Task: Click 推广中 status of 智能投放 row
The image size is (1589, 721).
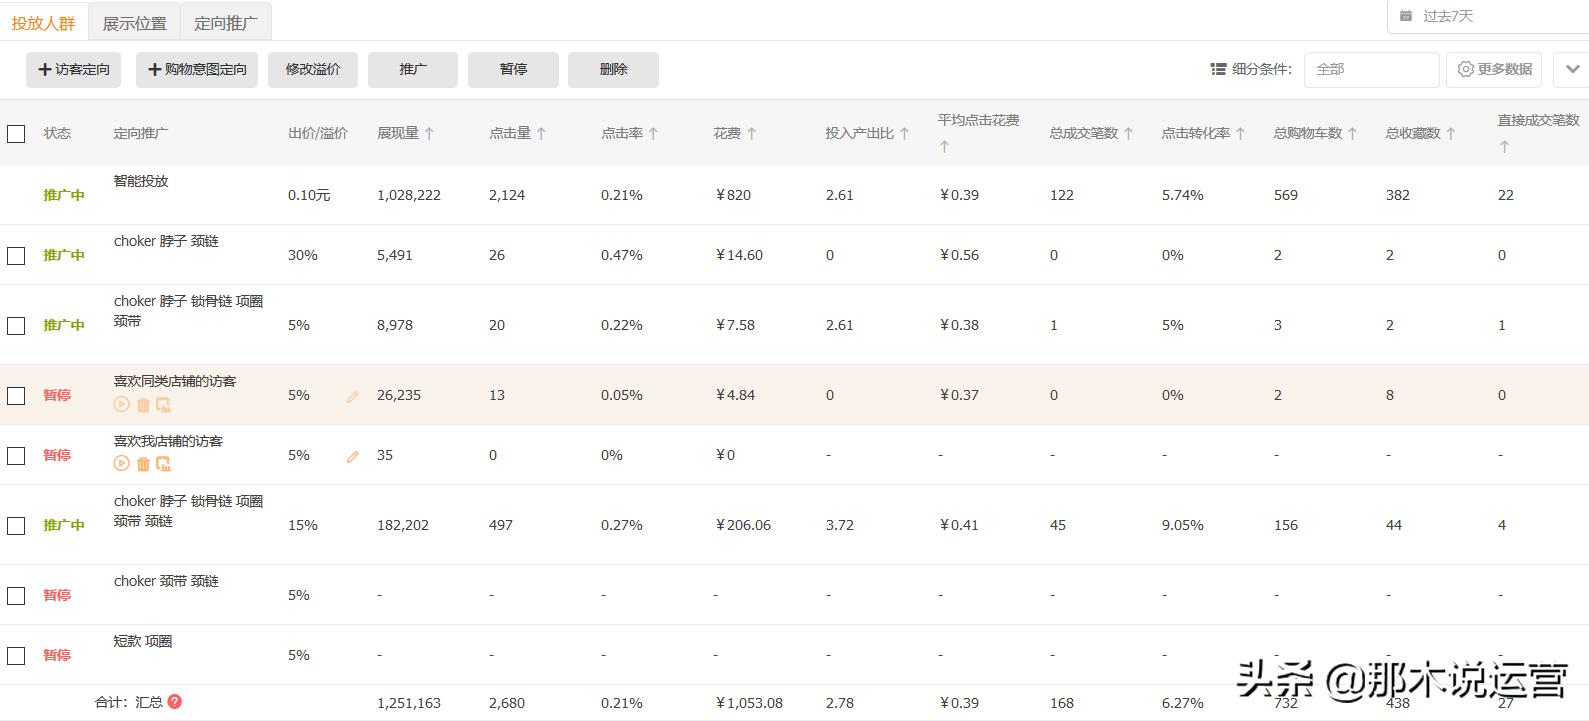Action: click(x=64, y=195)
